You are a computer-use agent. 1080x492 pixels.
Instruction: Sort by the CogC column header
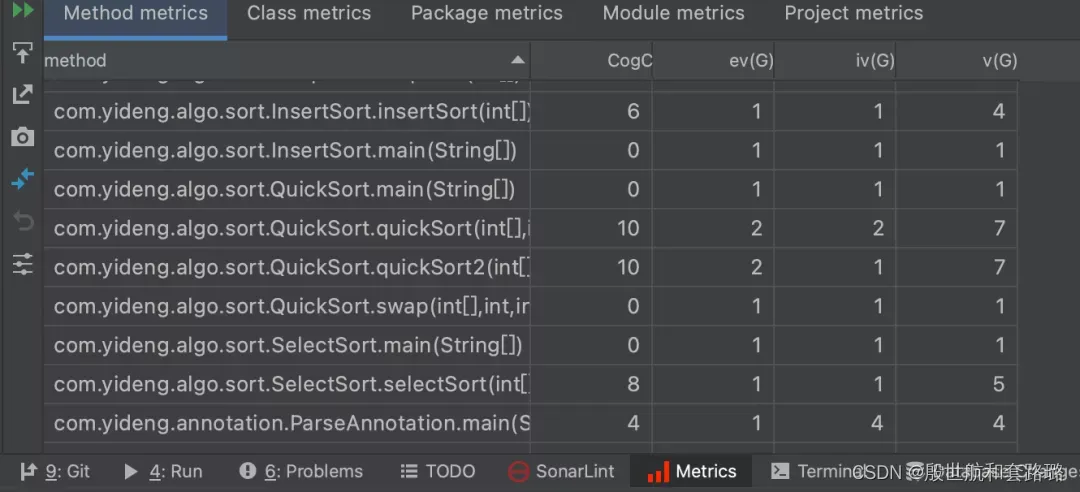(629, 60)
